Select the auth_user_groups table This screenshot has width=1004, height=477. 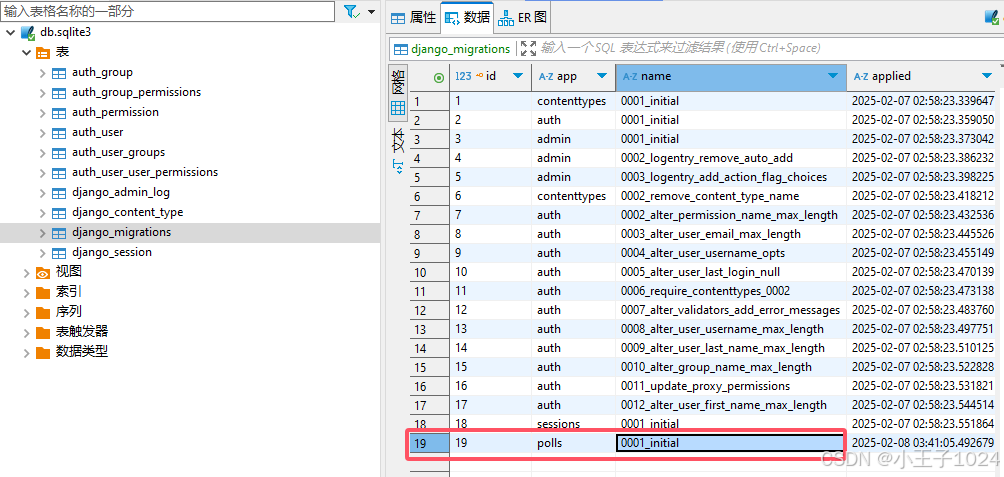point(118,152)
